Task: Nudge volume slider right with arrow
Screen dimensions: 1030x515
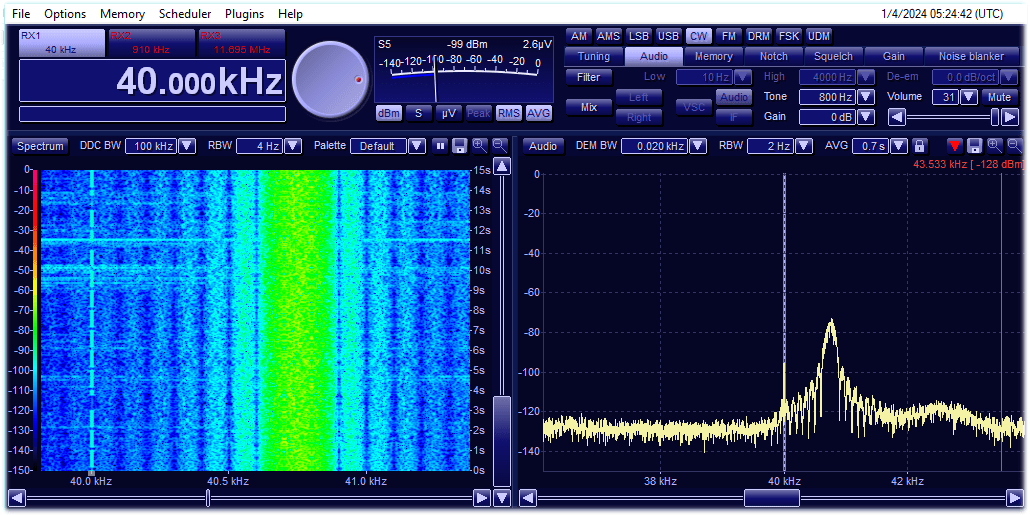Action: click(x=1010, y=118)
